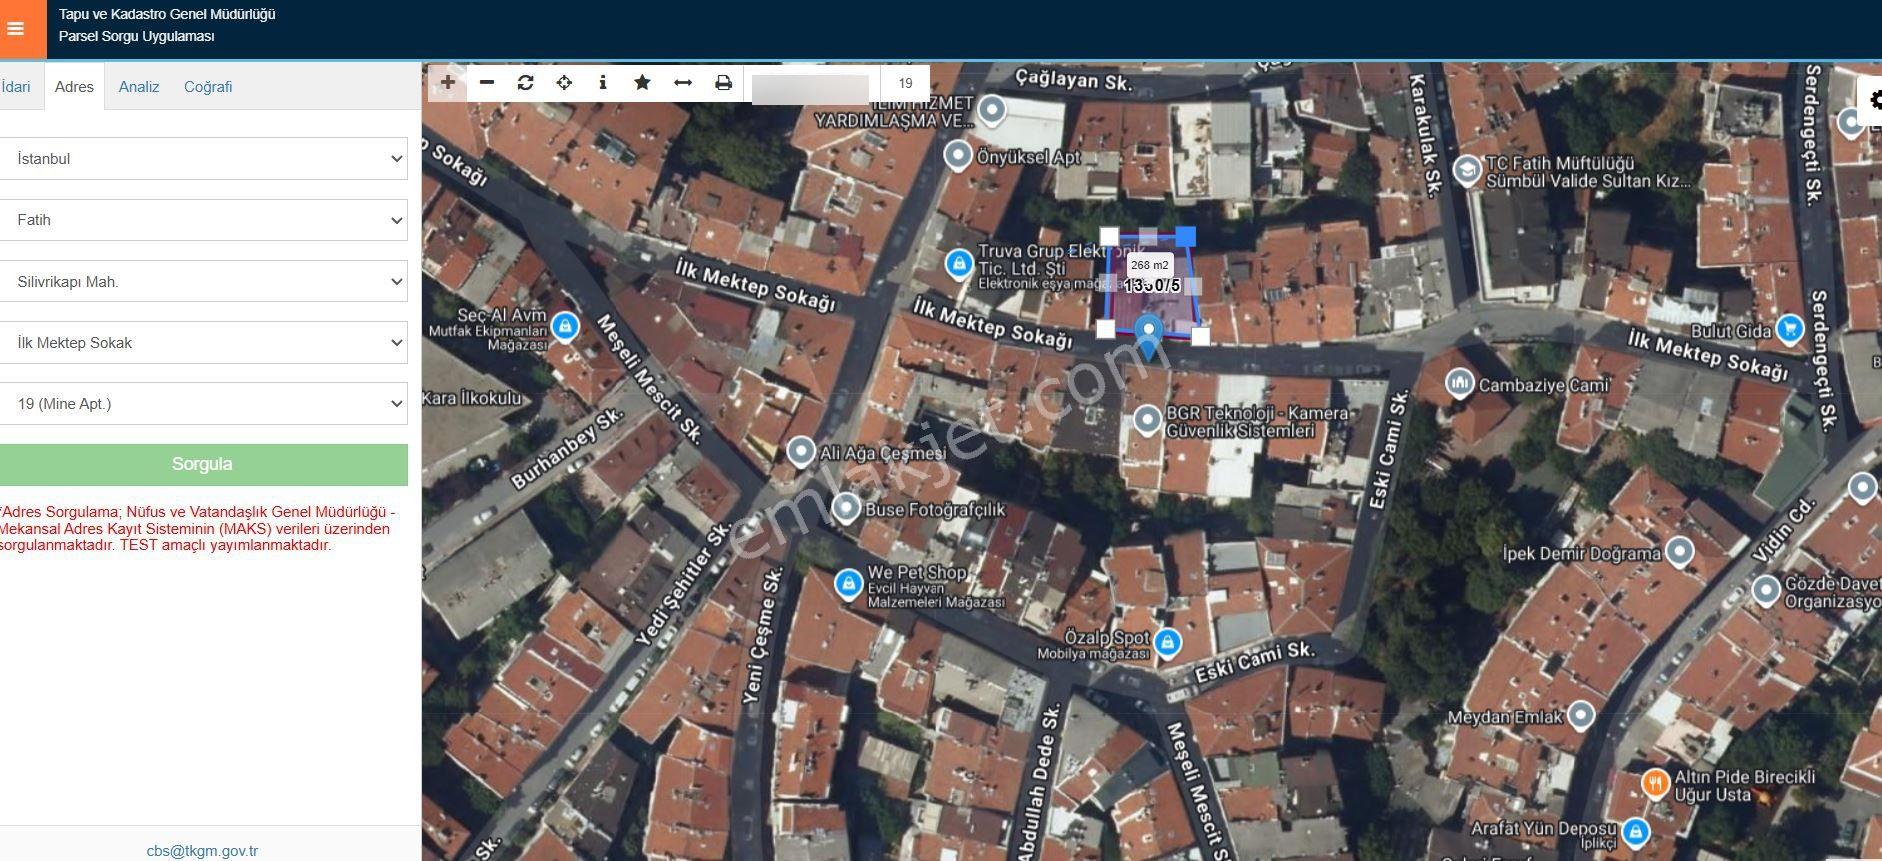
Task: Print the map via printer icon
Action: pos(723,83)
